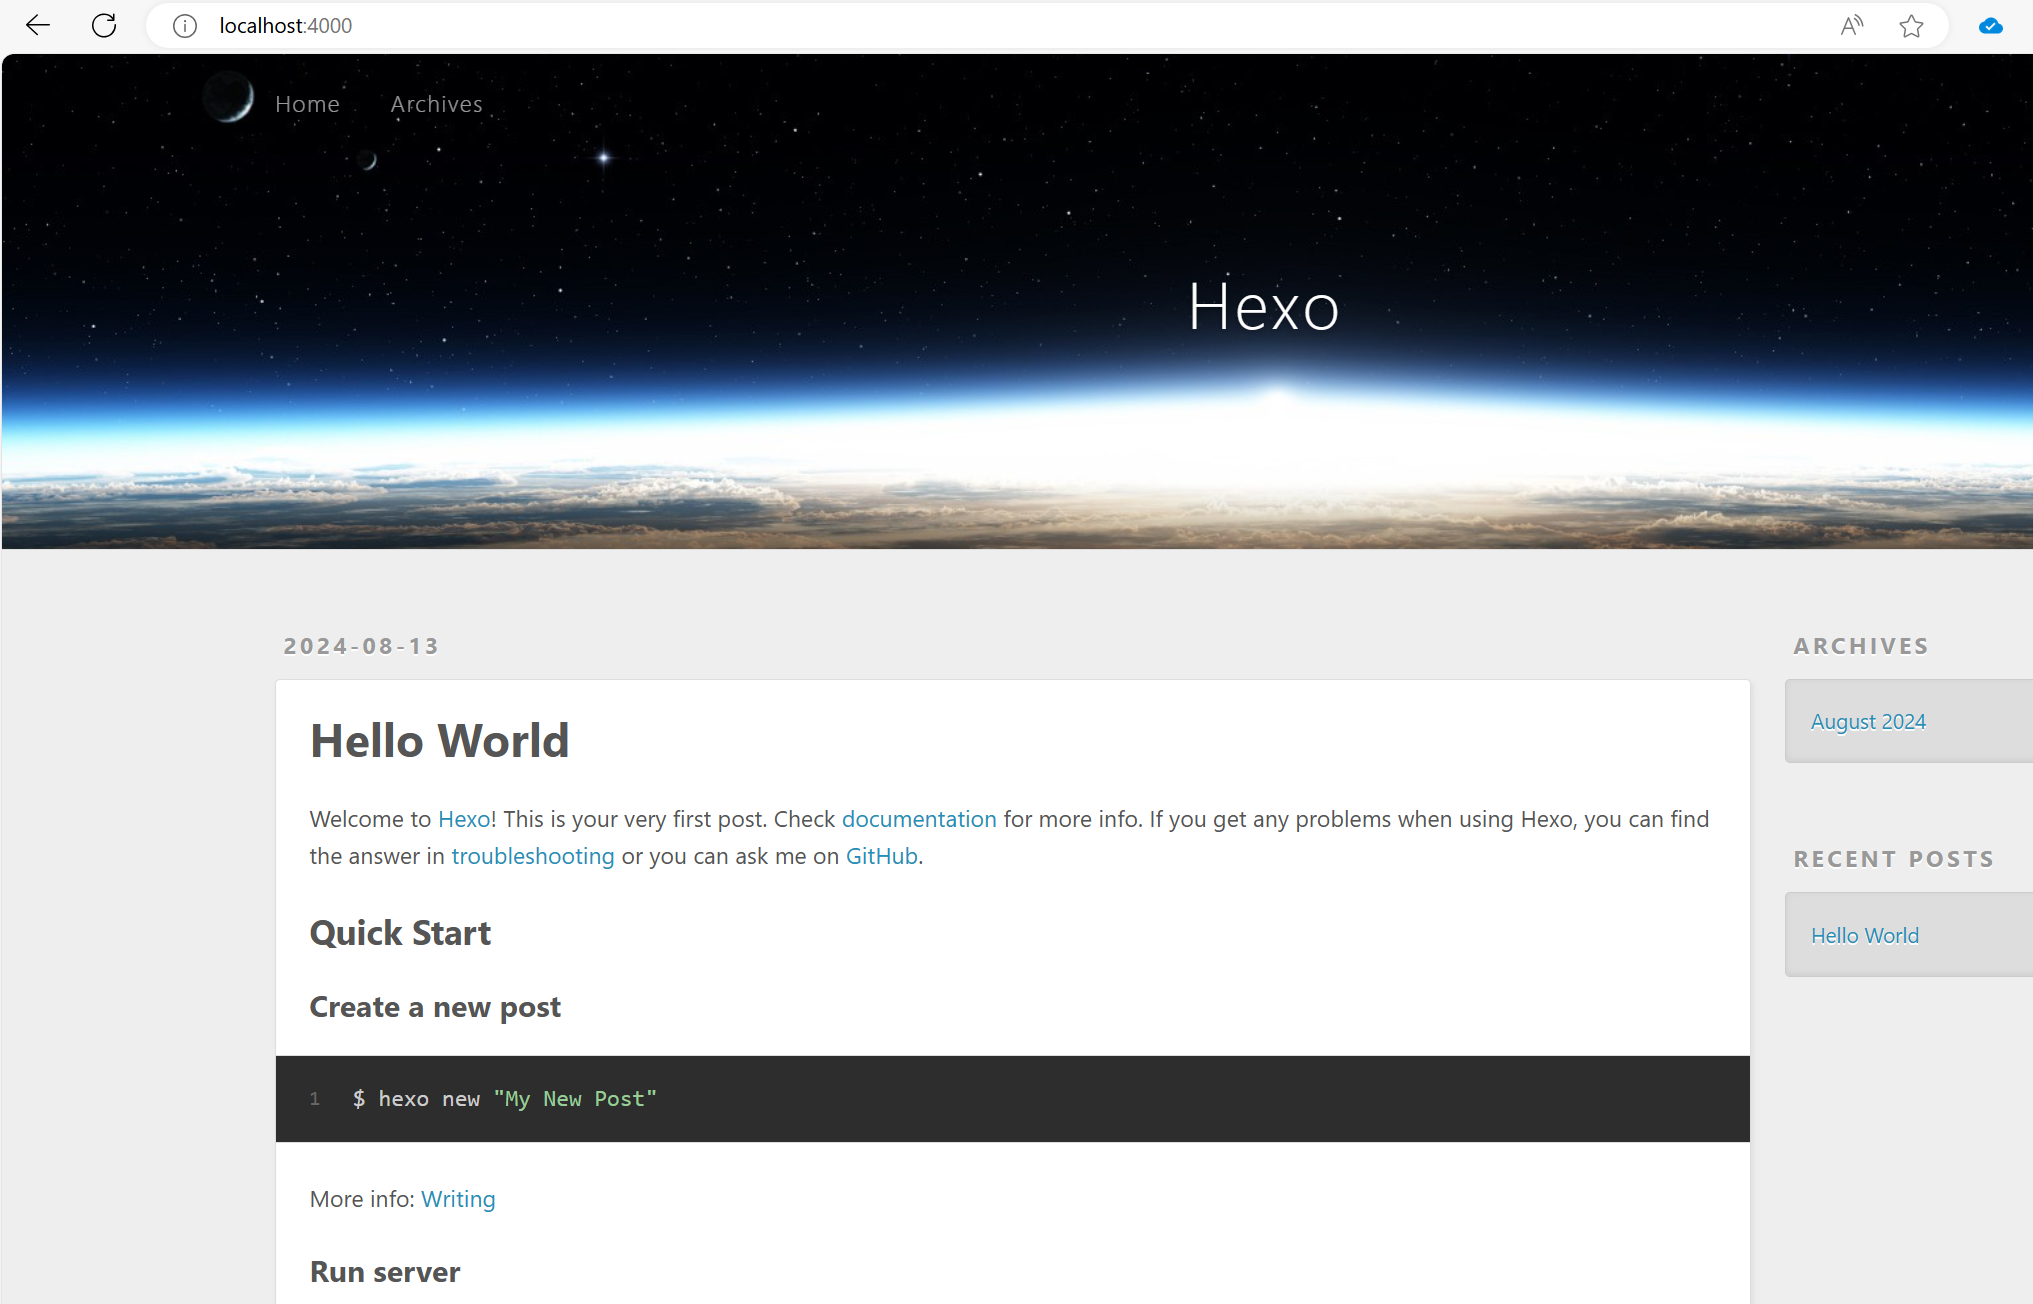Open the troubleshooting link
The width and height of the screenshot is (2033, 1304).
(x=532, y=856)
